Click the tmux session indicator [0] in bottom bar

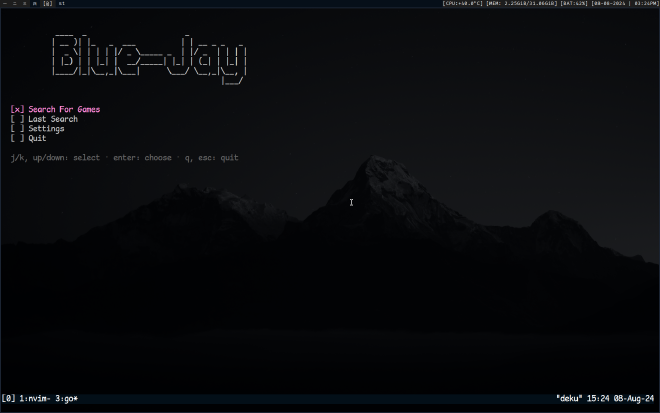(8, 398)
